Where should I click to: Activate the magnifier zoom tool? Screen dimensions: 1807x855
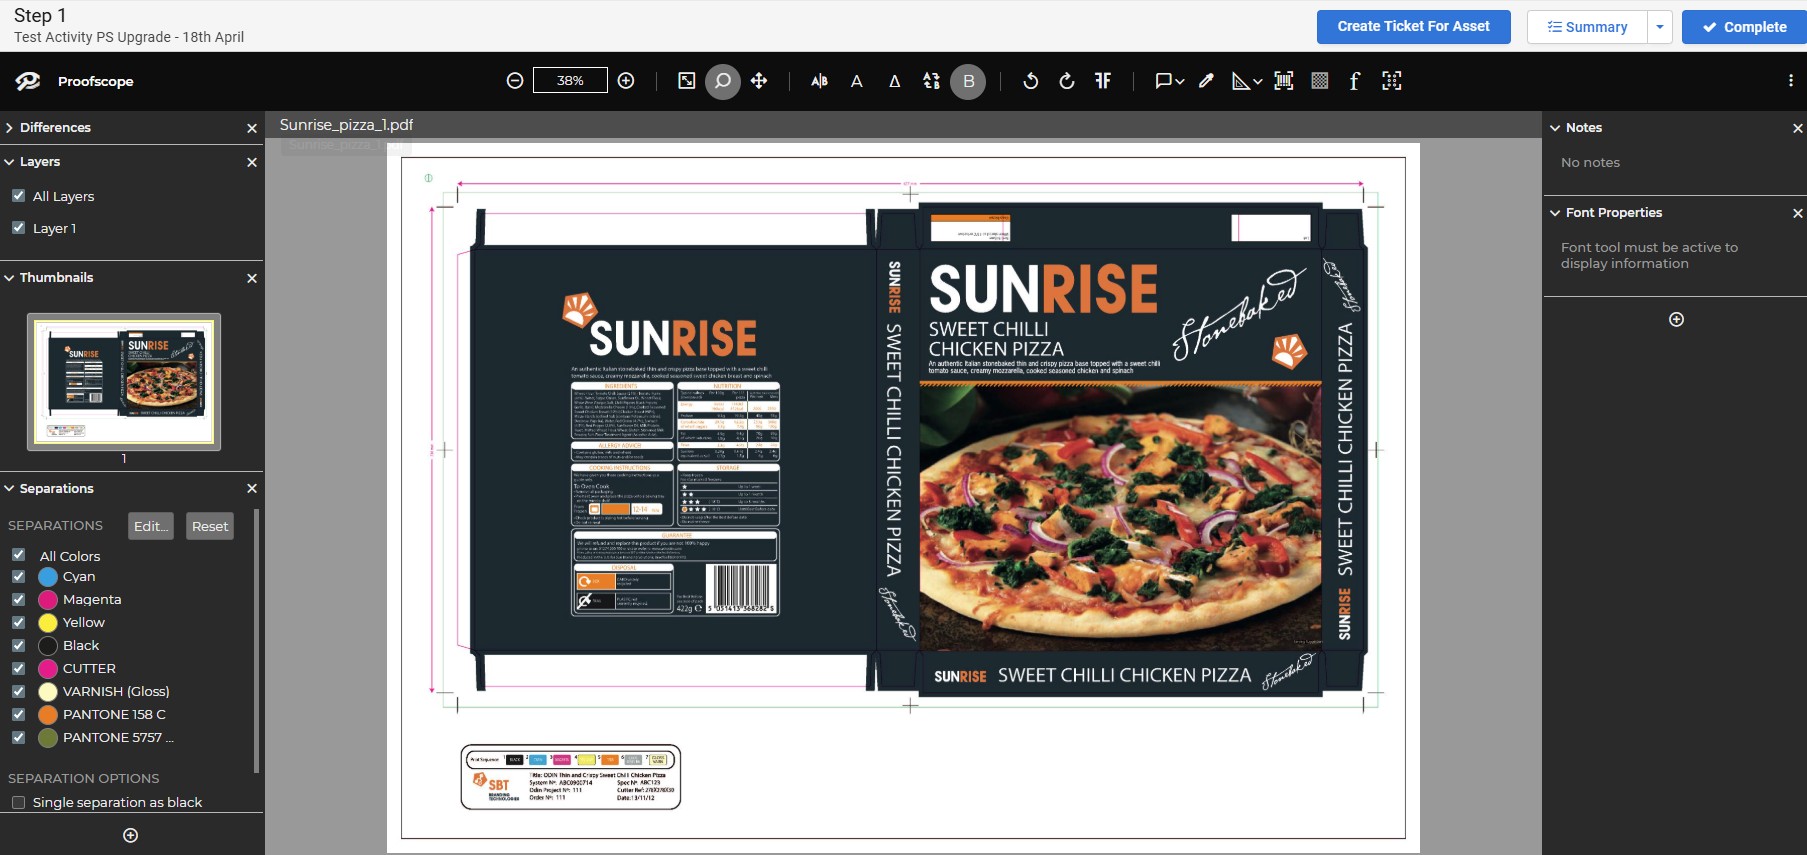pos(723,81)
